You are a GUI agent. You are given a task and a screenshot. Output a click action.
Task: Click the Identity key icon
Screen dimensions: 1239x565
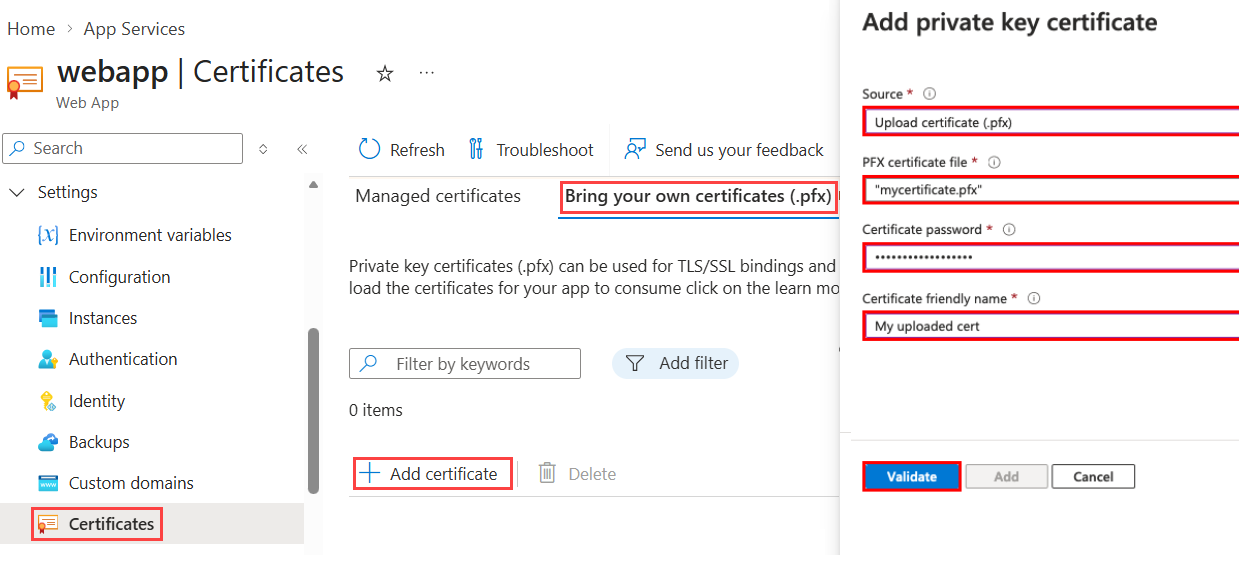[x=48, y=401]
